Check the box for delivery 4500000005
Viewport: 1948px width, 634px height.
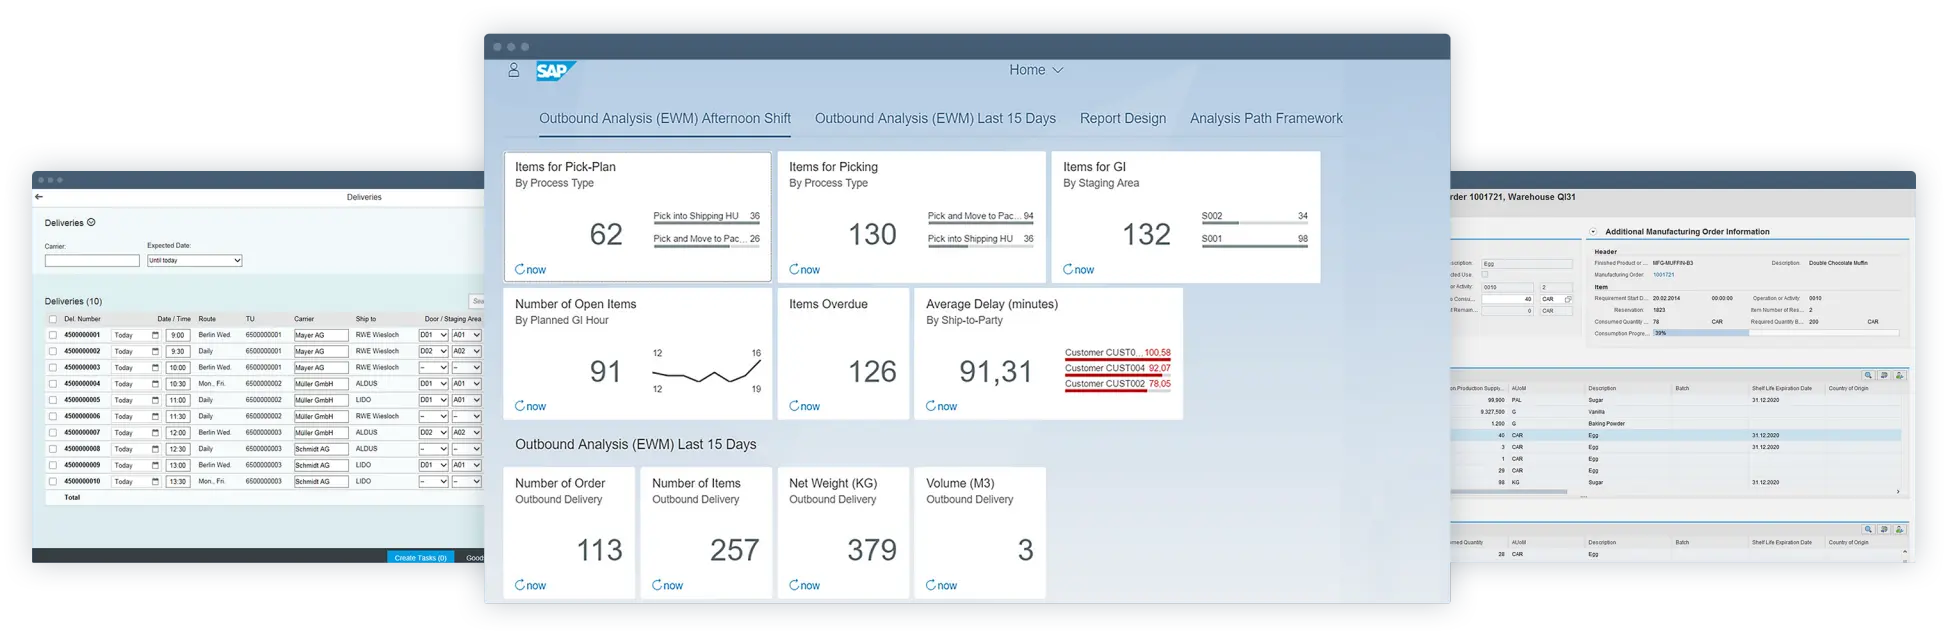pyautogui.click(x=53, y=401)
